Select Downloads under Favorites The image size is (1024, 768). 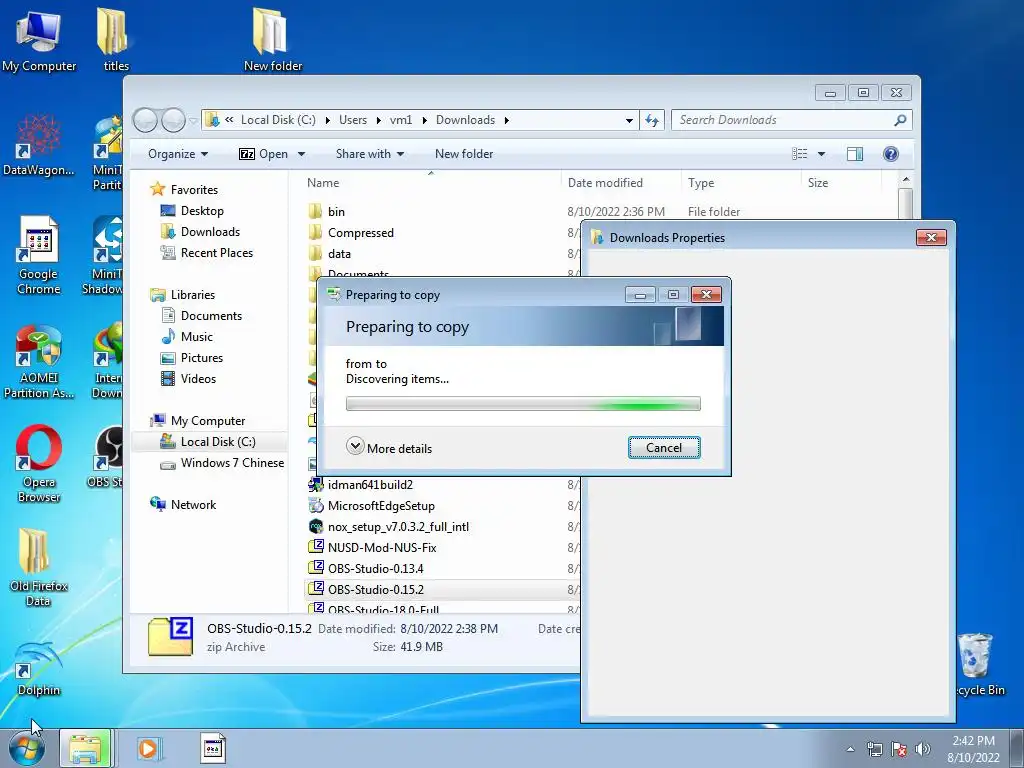coord(200,232)
